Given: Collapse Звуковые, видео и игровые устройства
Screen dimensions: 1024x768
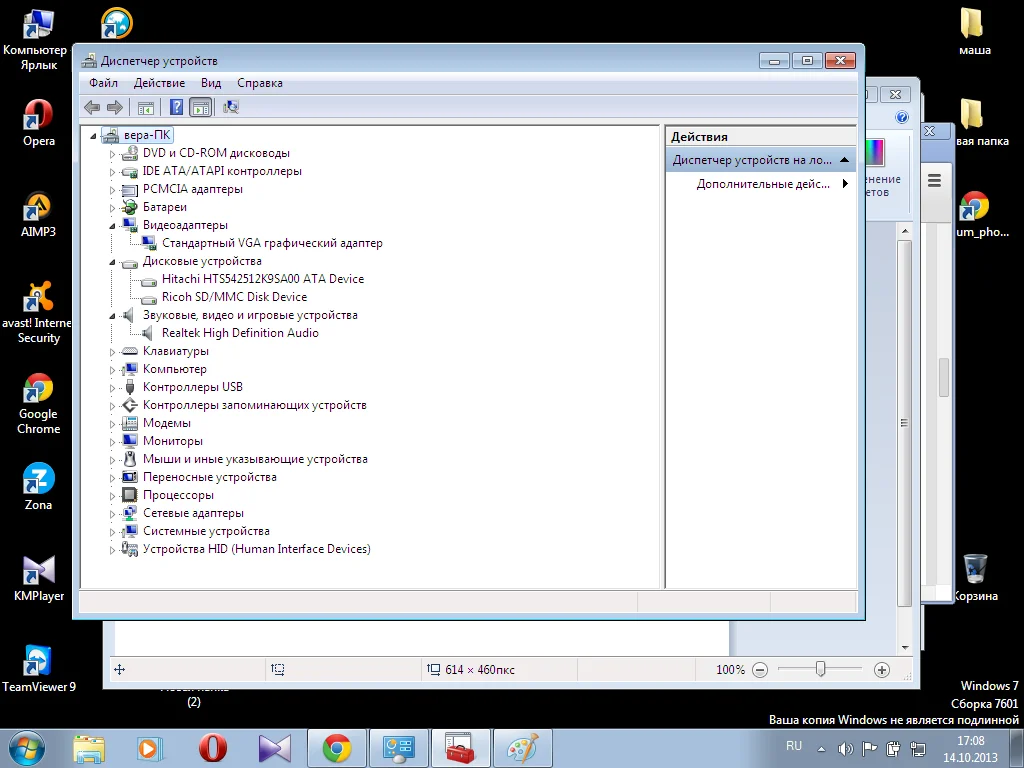Looking at the screenshot, I should click(x=112, y=316).
